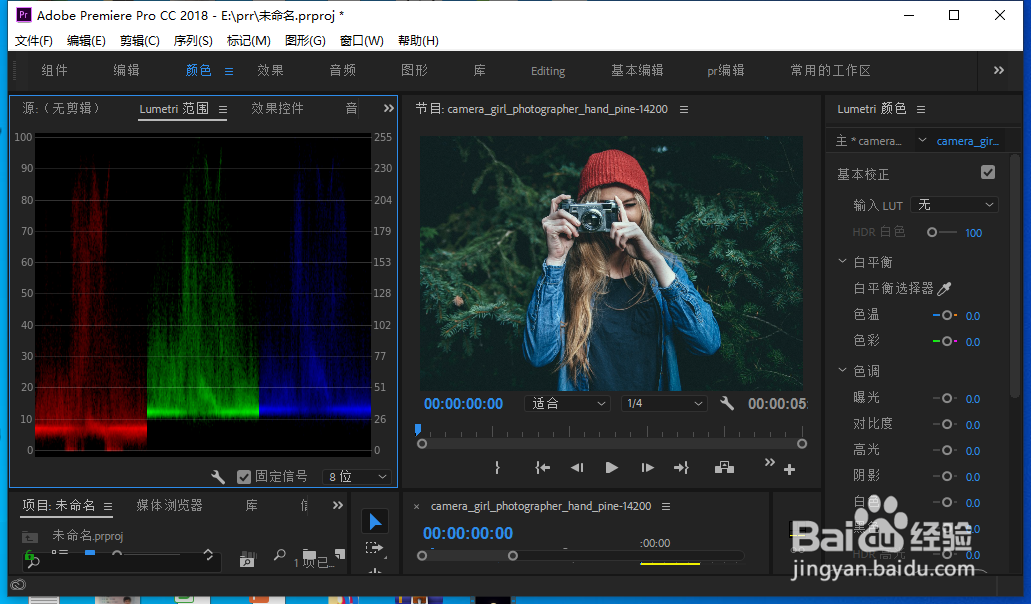Collapse the 白平衡 section

[x=843, y=262]
